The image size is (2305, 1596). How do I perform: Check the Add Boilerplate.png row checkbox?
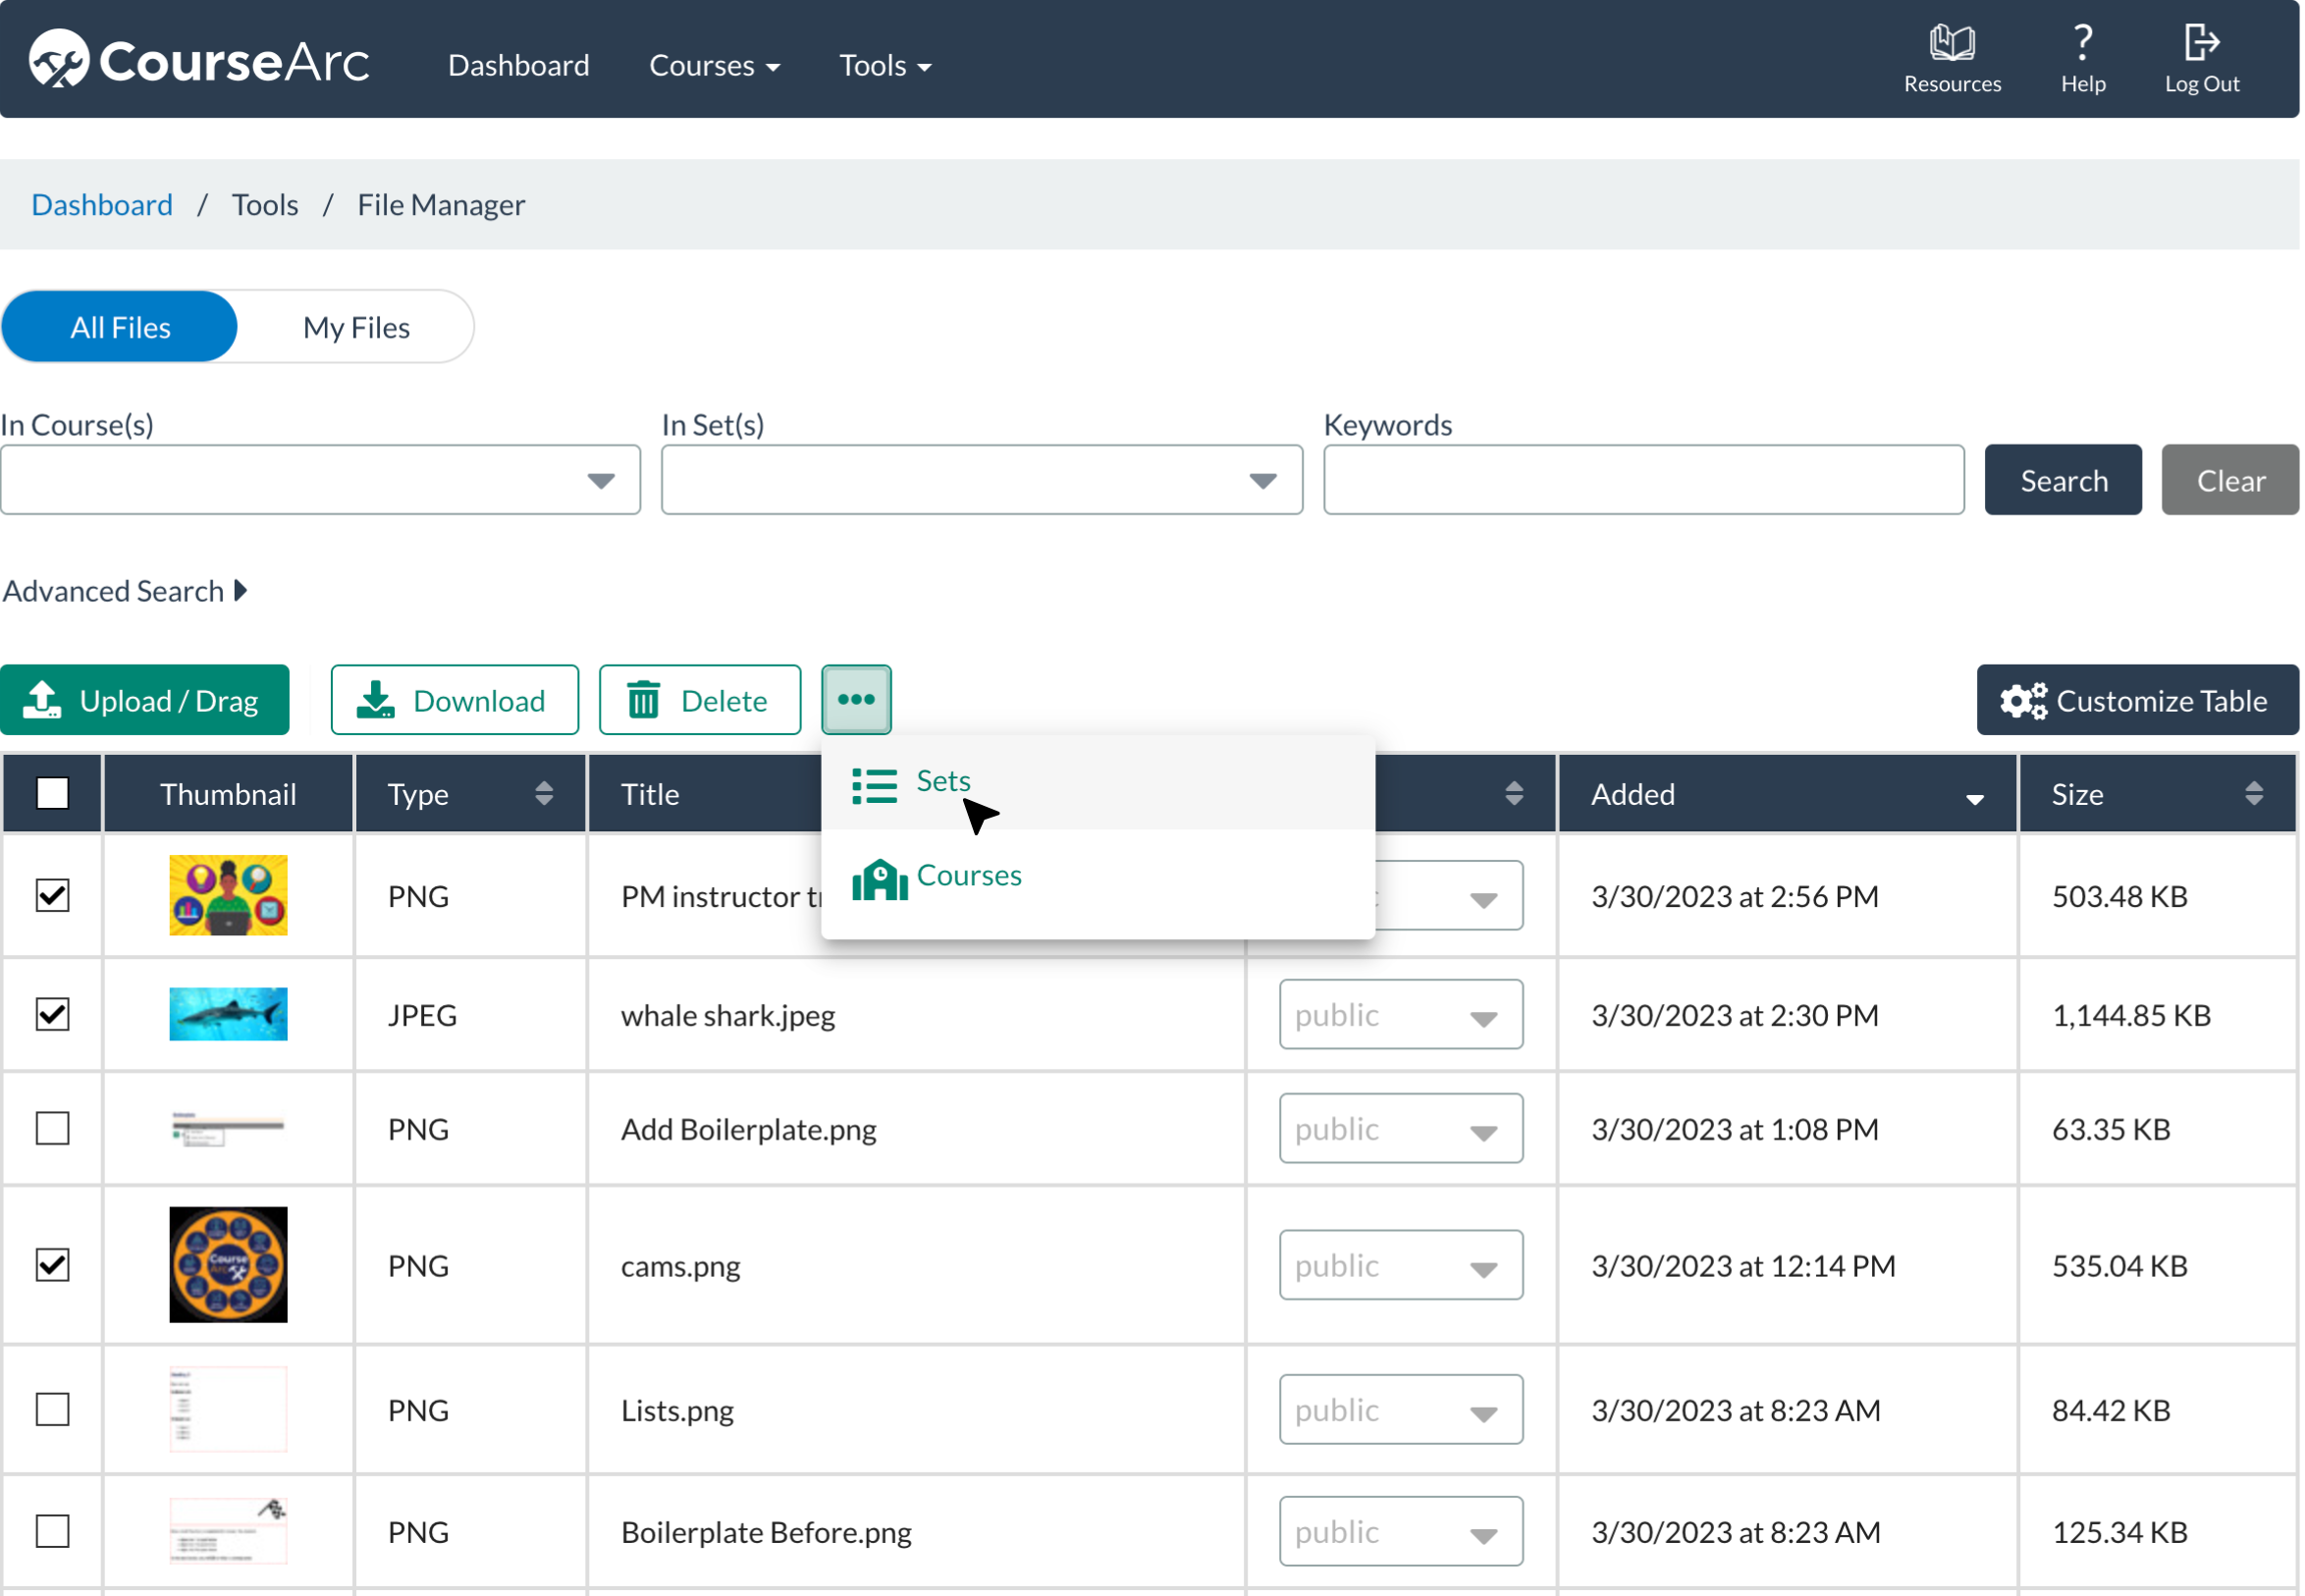[52, 1128]
